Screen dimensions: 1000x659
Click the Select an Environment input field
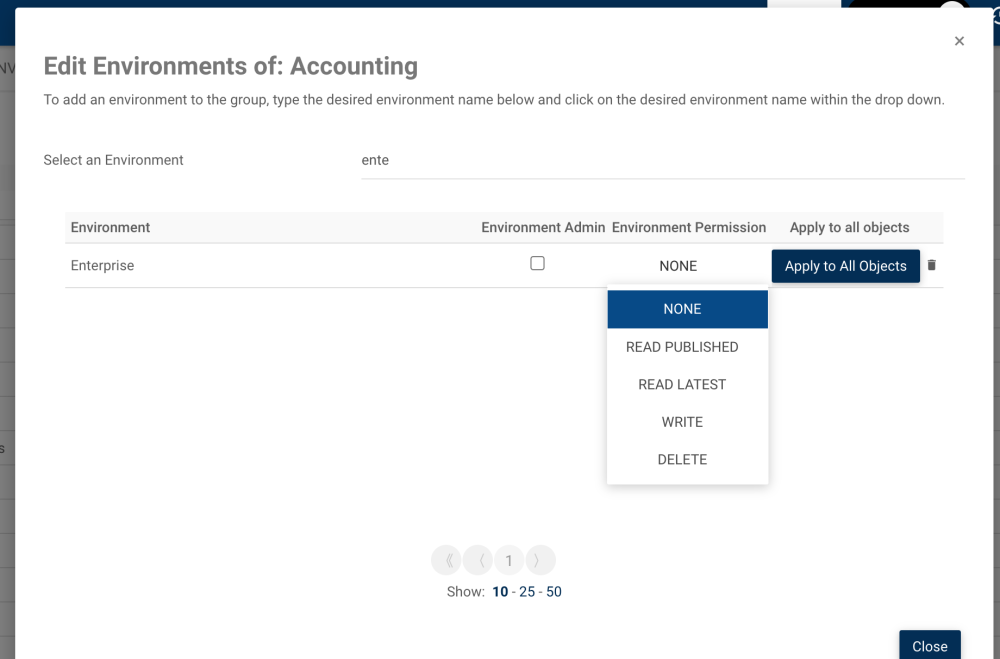coord(662,161)
